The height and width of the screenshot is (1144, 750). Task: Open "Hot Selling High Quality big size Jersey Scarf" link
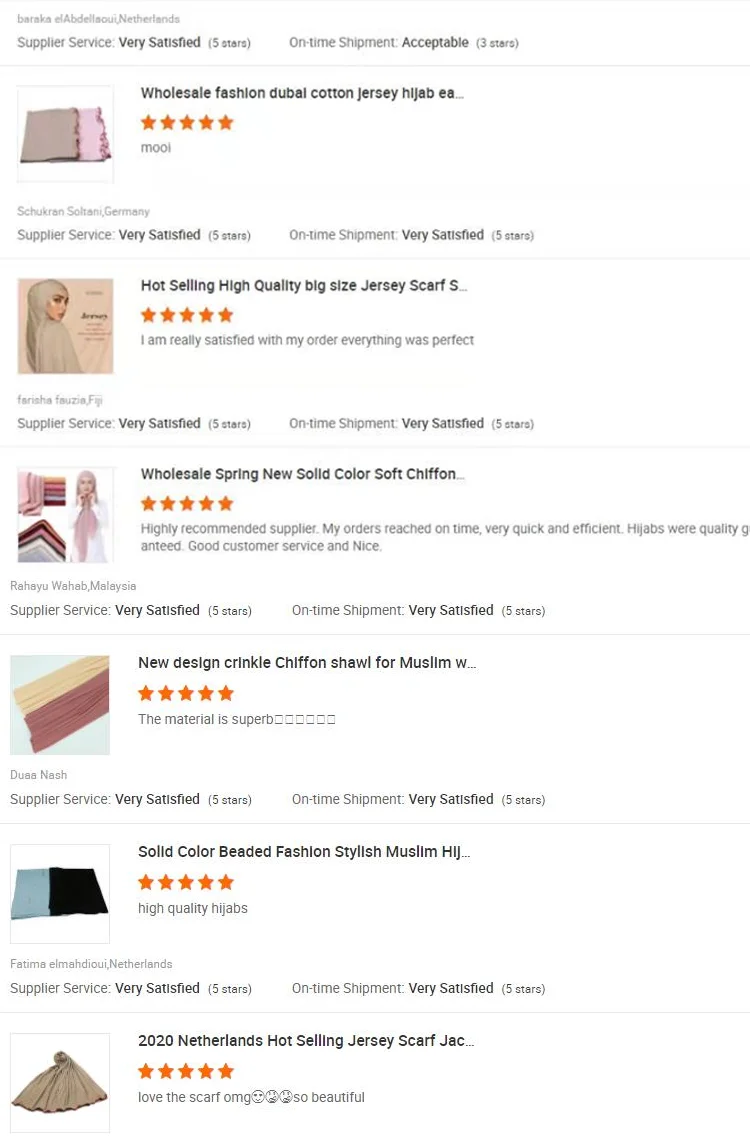(304, 285)
